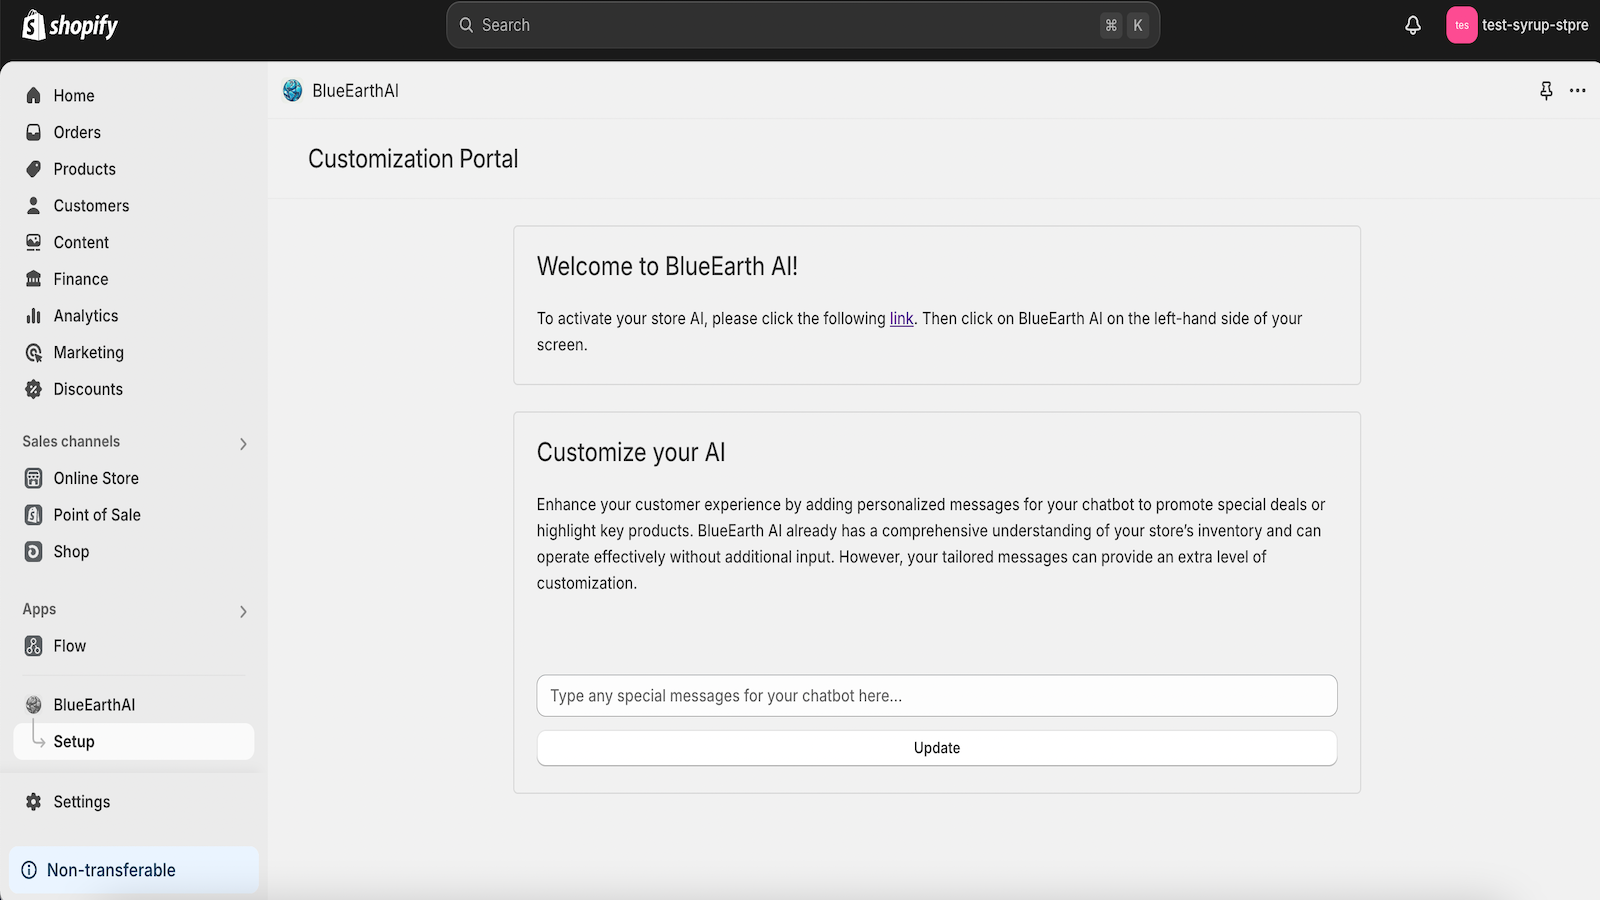The height and width of the screenshot is (900, 1600).
Task: Click the Marketing target icon
Action: pos(33,353)
